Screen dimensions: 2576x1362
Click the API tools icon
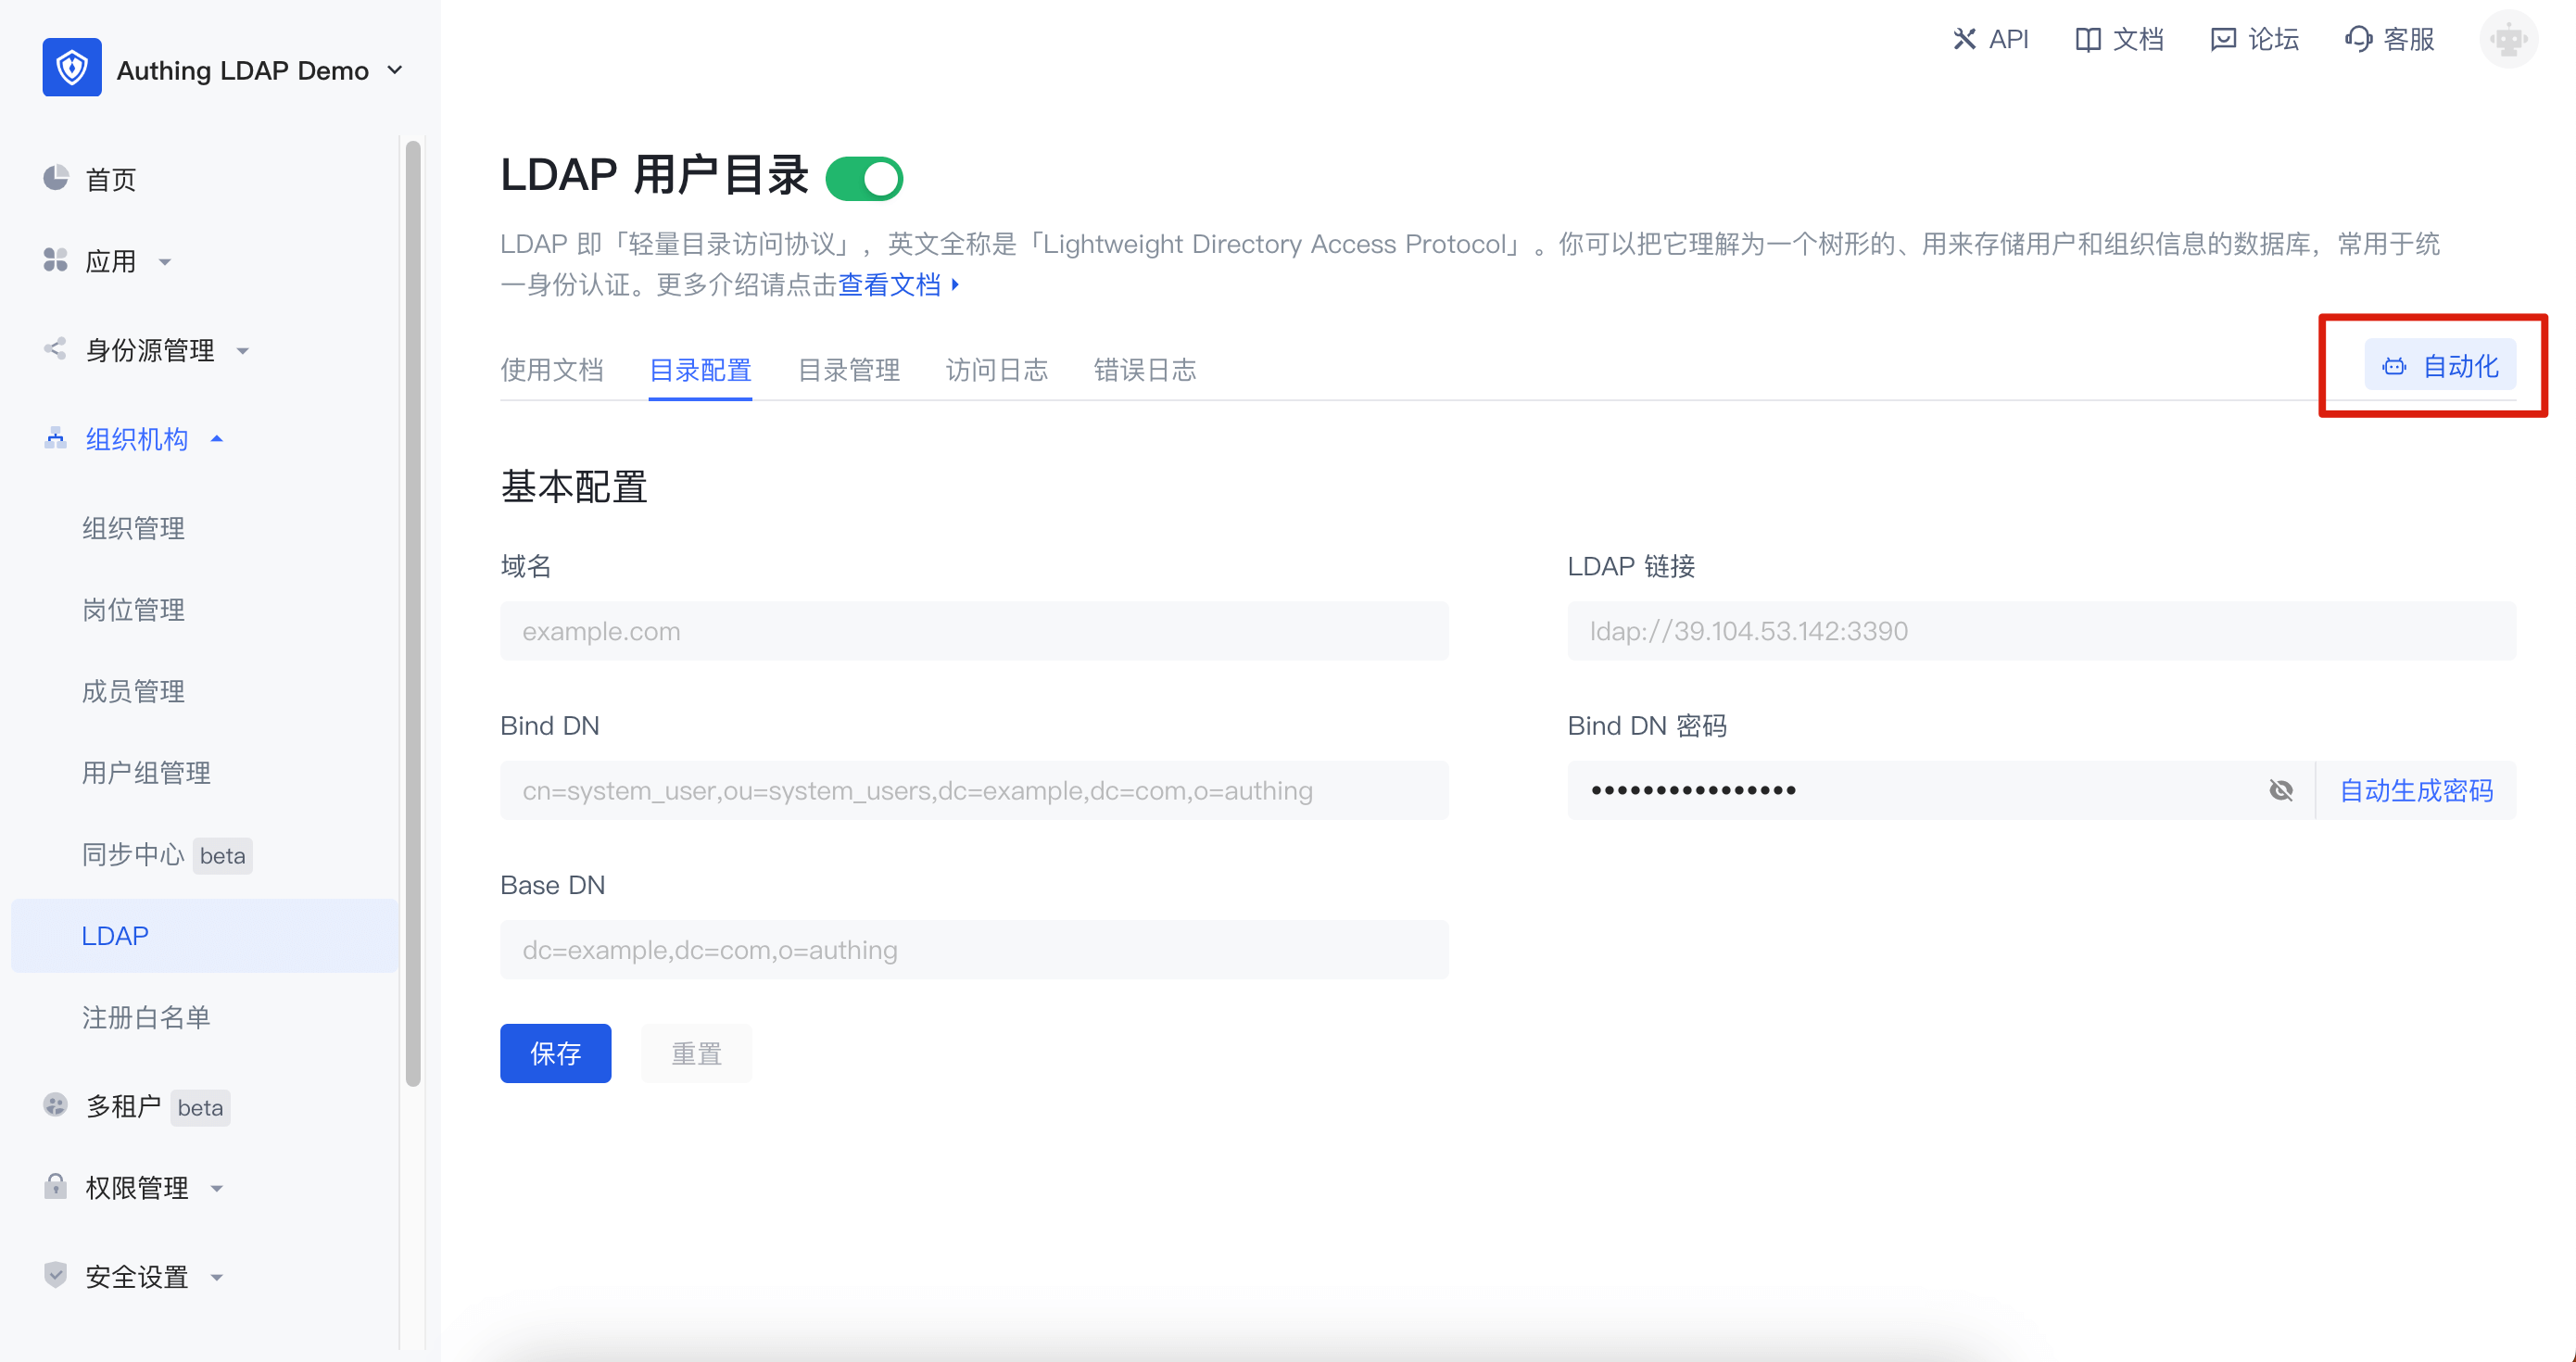pos(1964,39)
